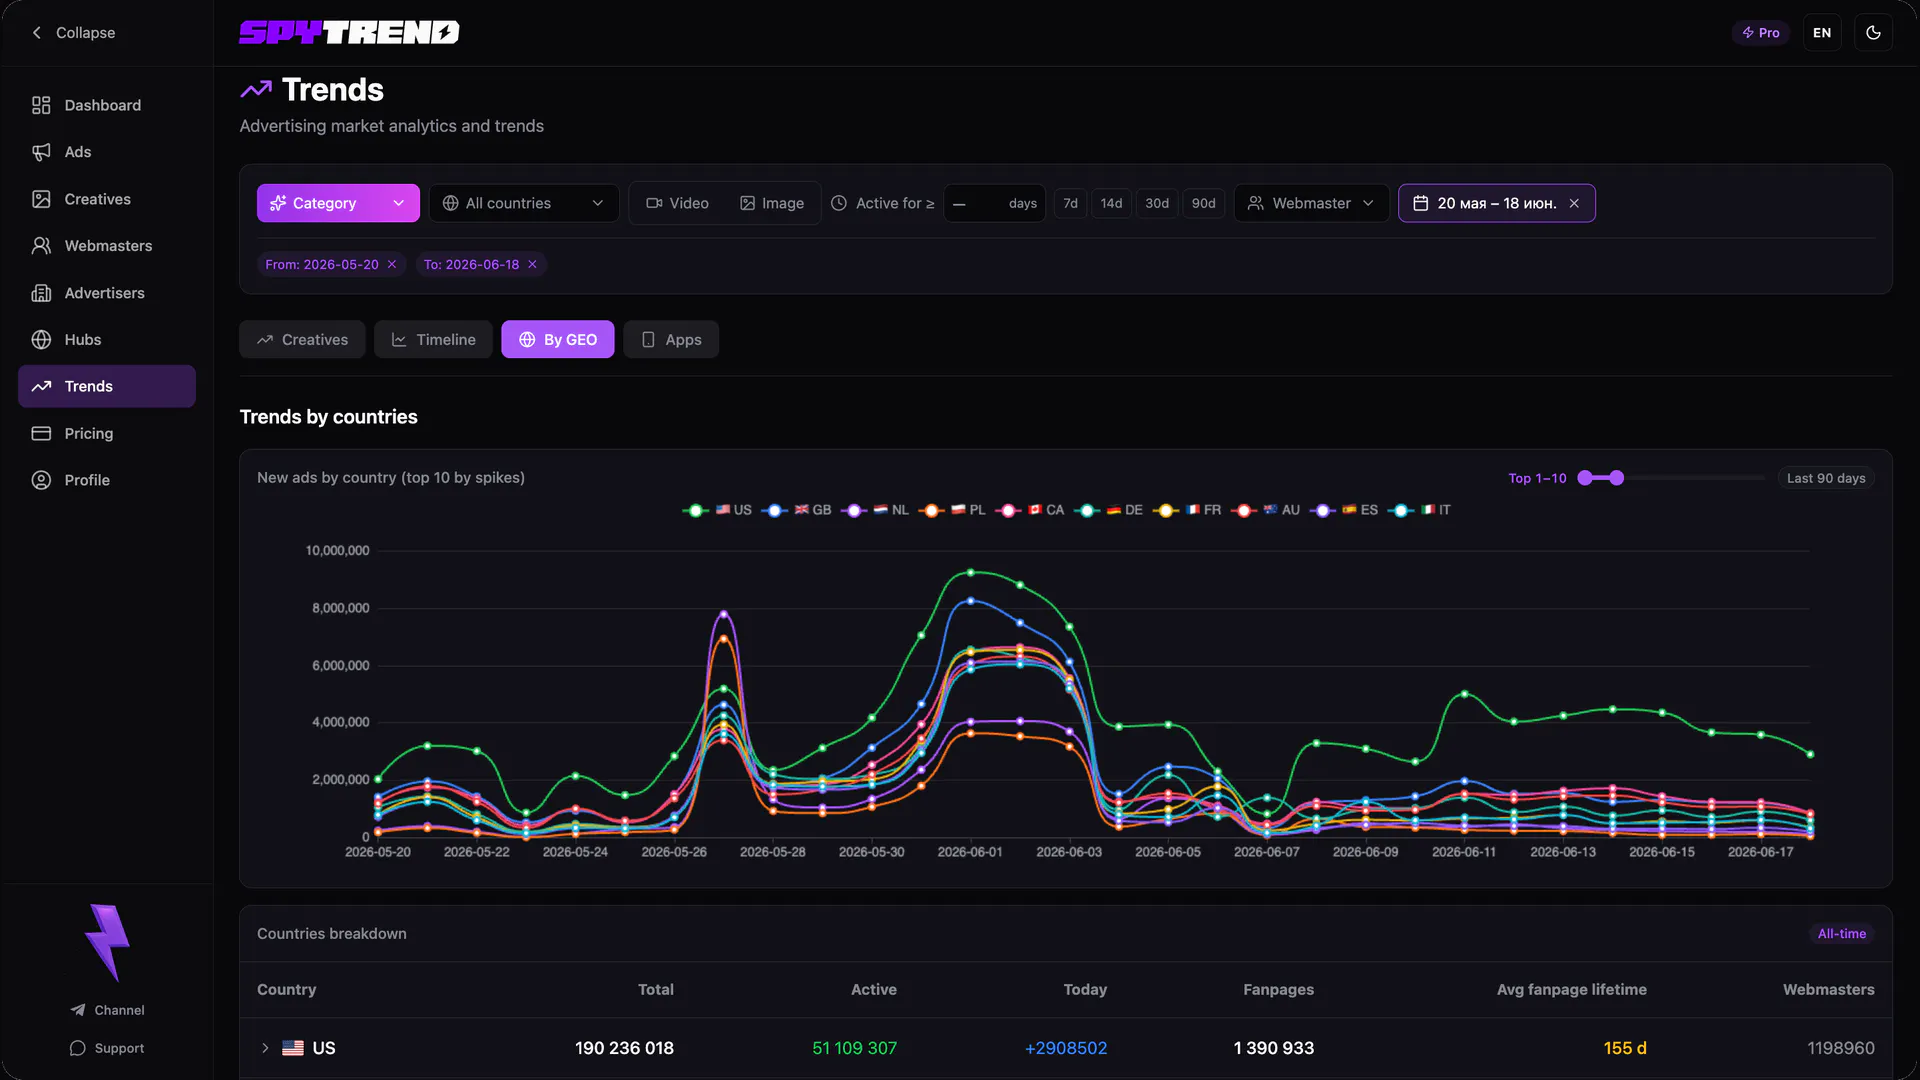The height and width of the screenshot is (1080, 1920).
Task: Open the Category dropdown
Action: point(338,203)
